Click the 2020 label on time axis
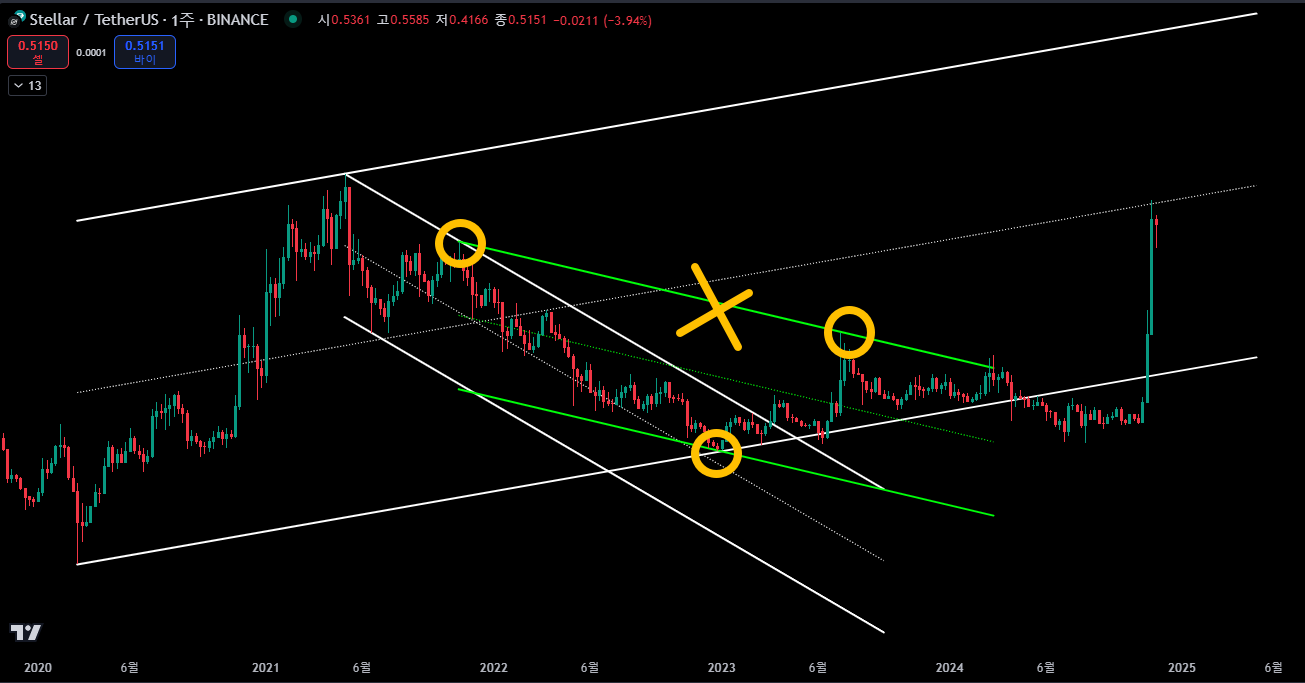1305x683 pixels. pyautogui.click(x=37, y=667)
